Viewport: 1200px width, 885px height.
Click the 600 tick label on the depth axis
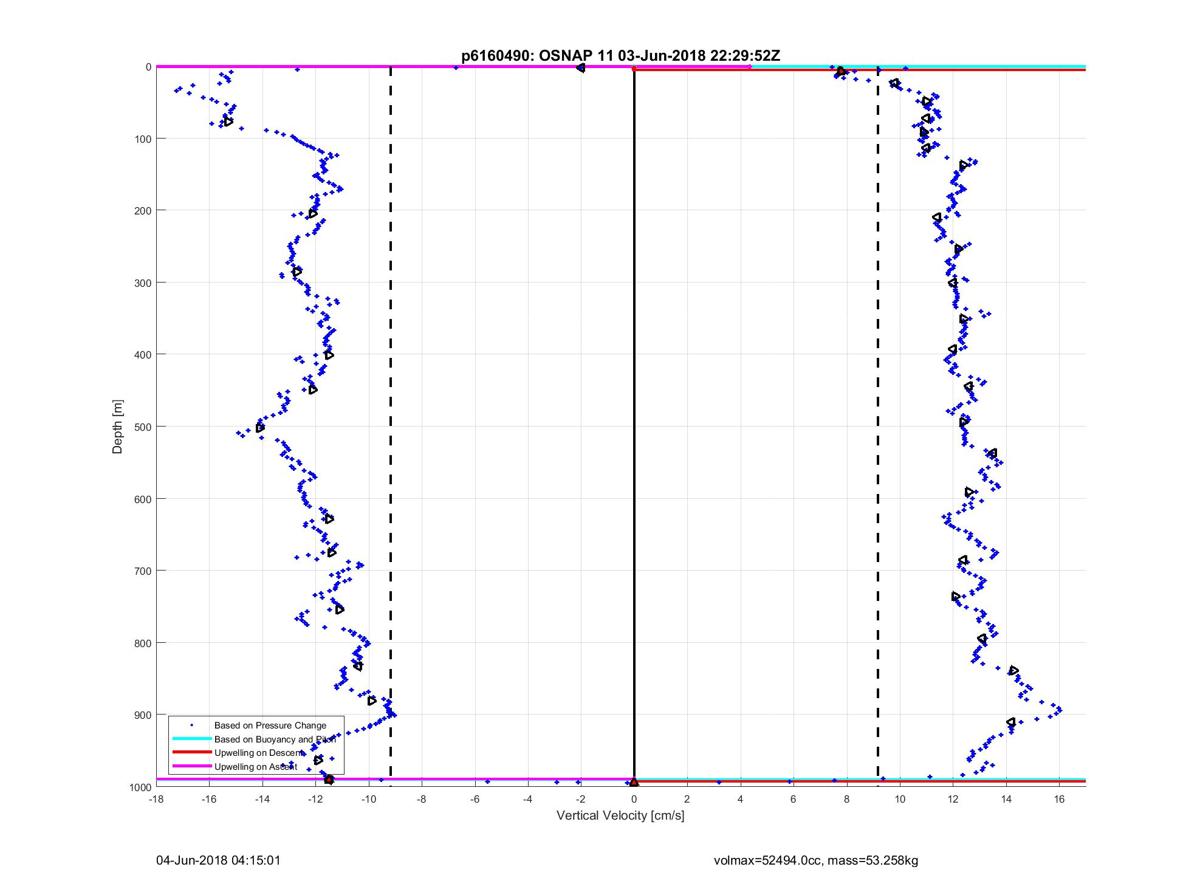(x=142, y=499)
